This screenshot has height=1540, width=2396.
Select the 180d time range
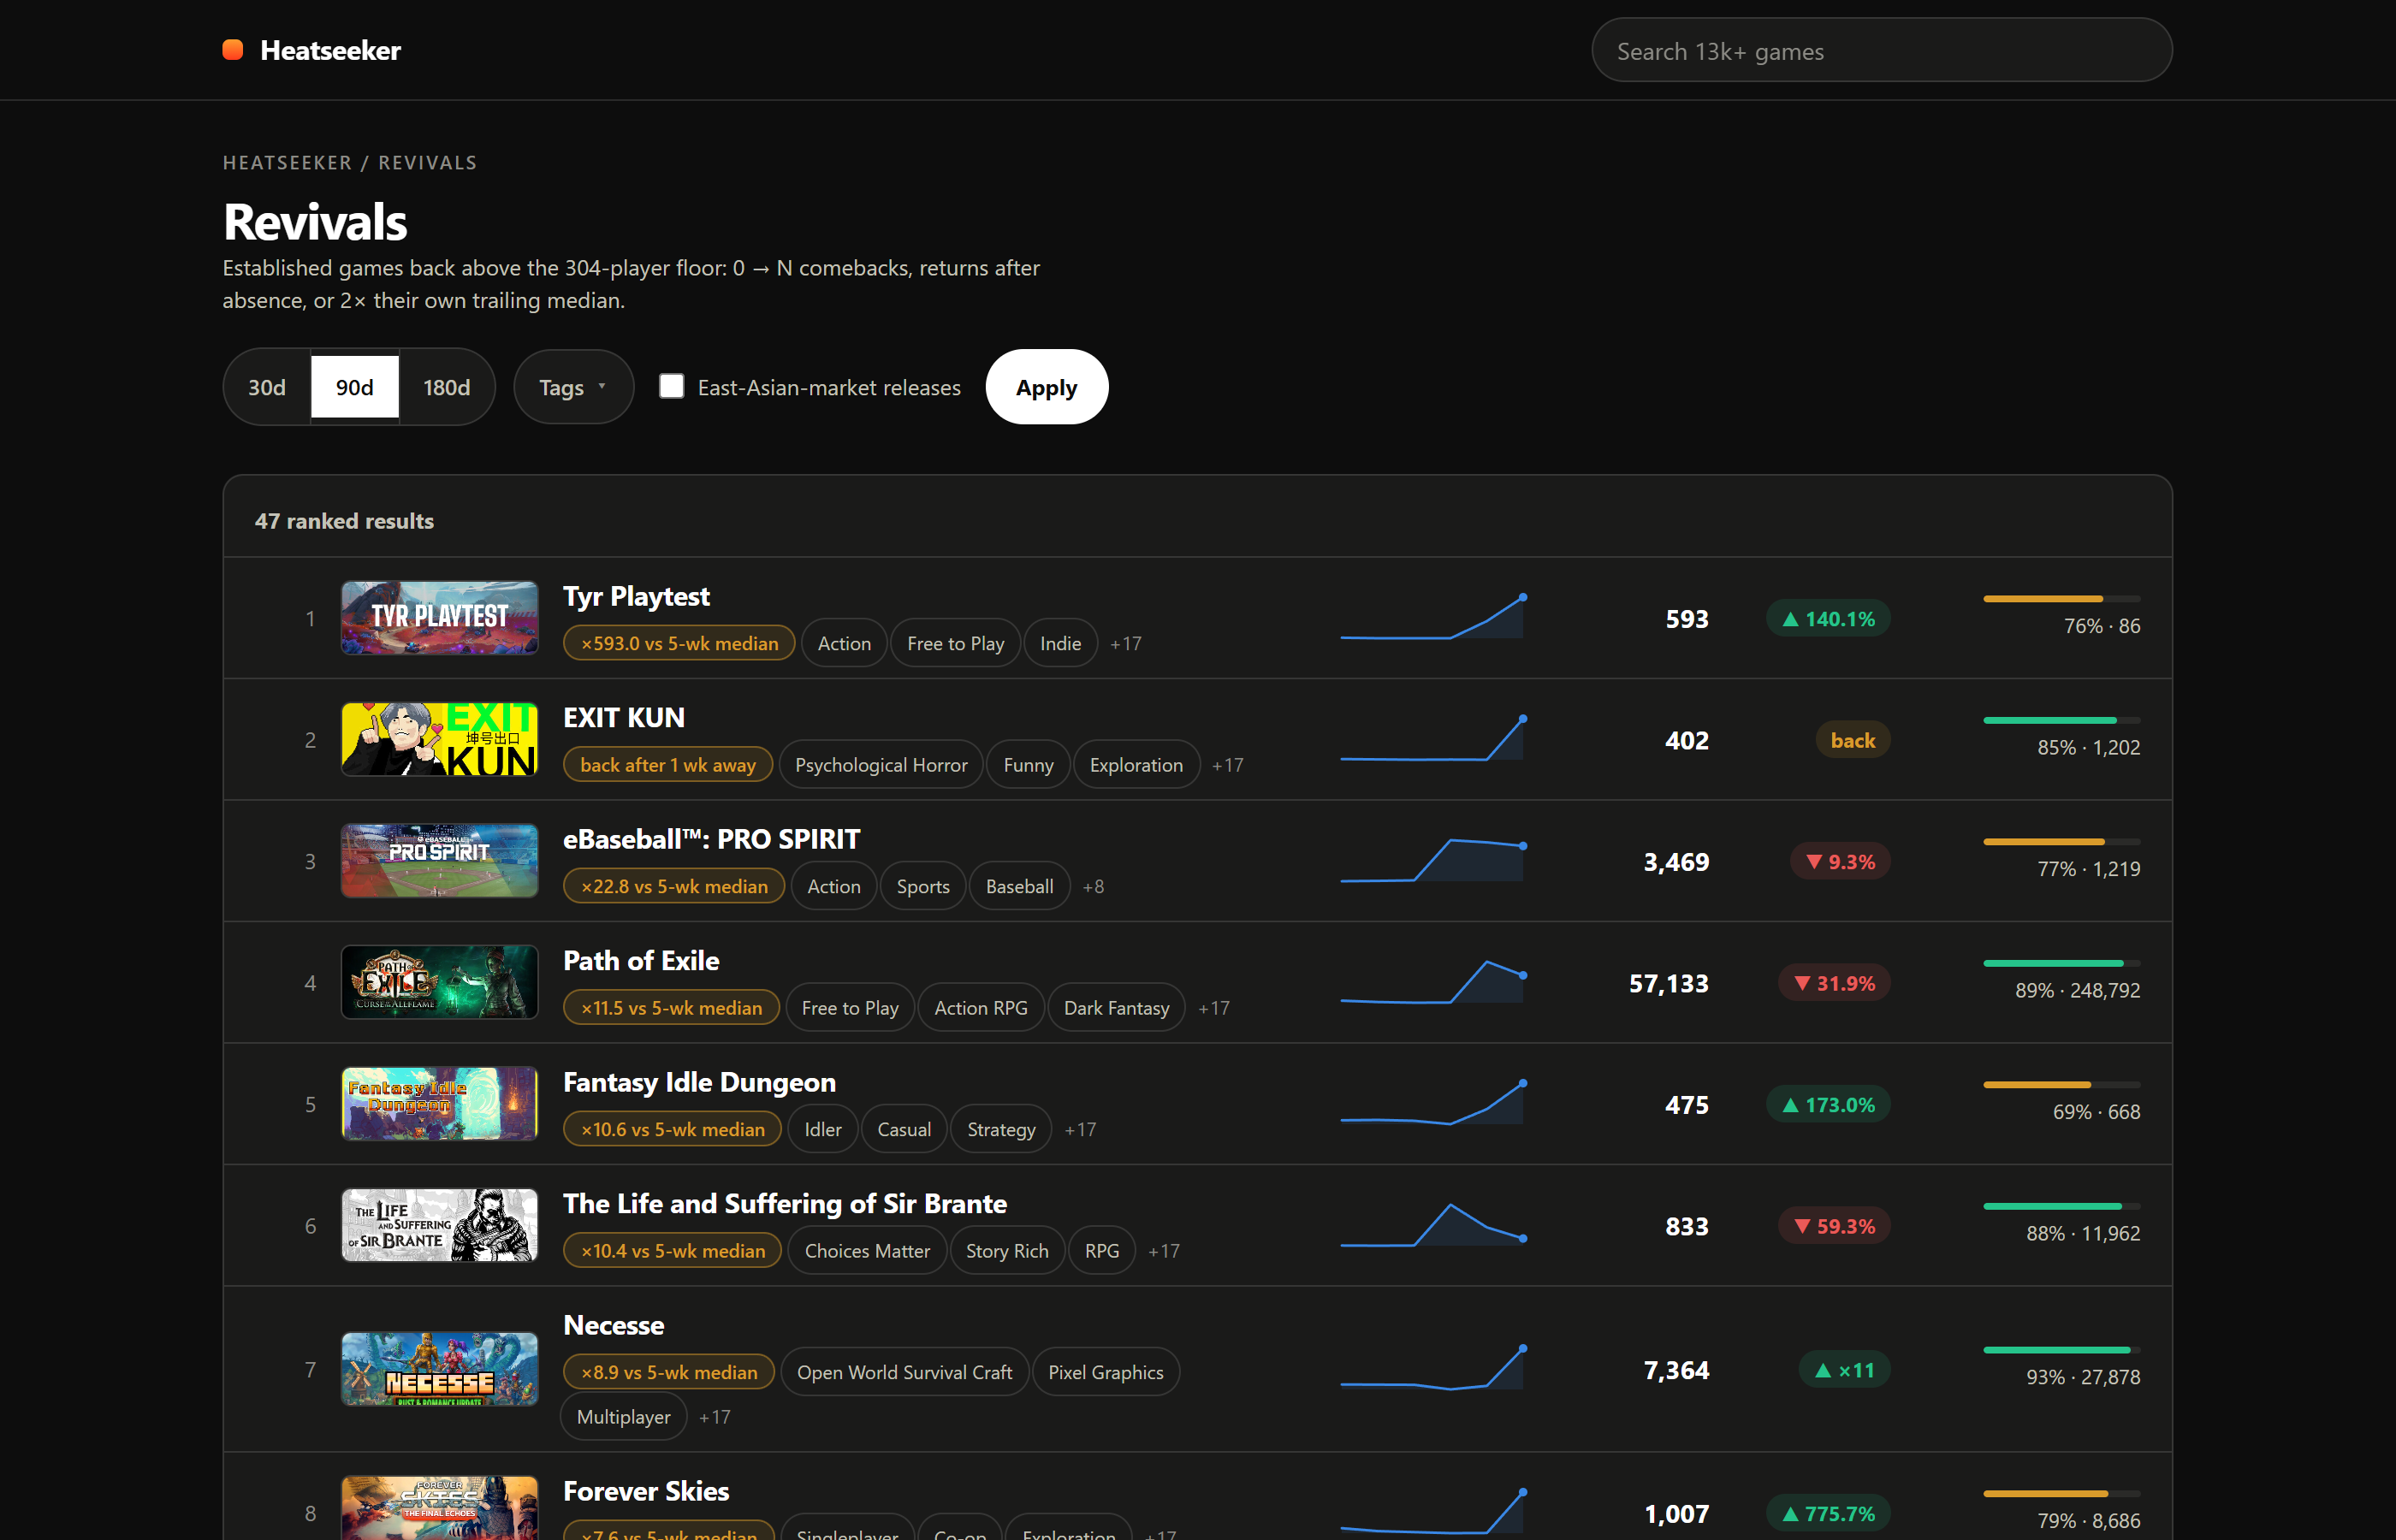[447, 387]
